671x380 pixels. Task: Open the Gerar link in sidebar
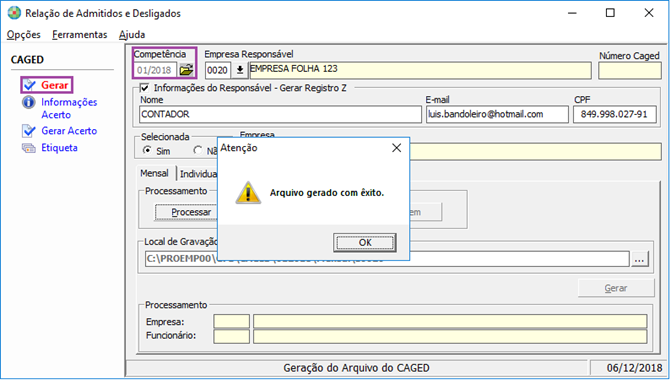click(x=55, y=85)
